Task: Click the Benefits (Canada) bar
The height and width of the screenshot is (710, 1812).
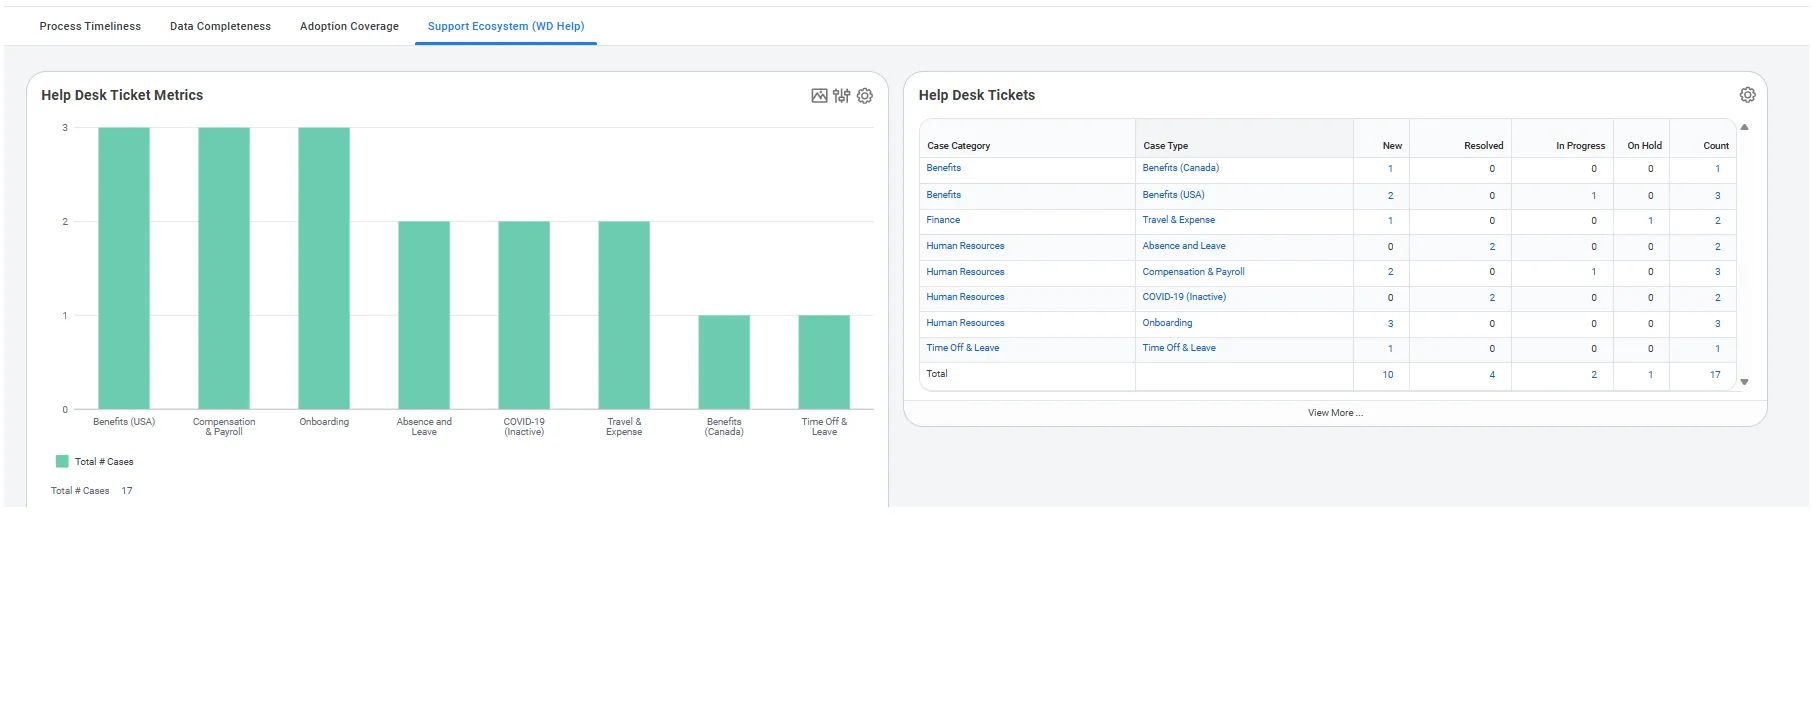Action: 724,362
